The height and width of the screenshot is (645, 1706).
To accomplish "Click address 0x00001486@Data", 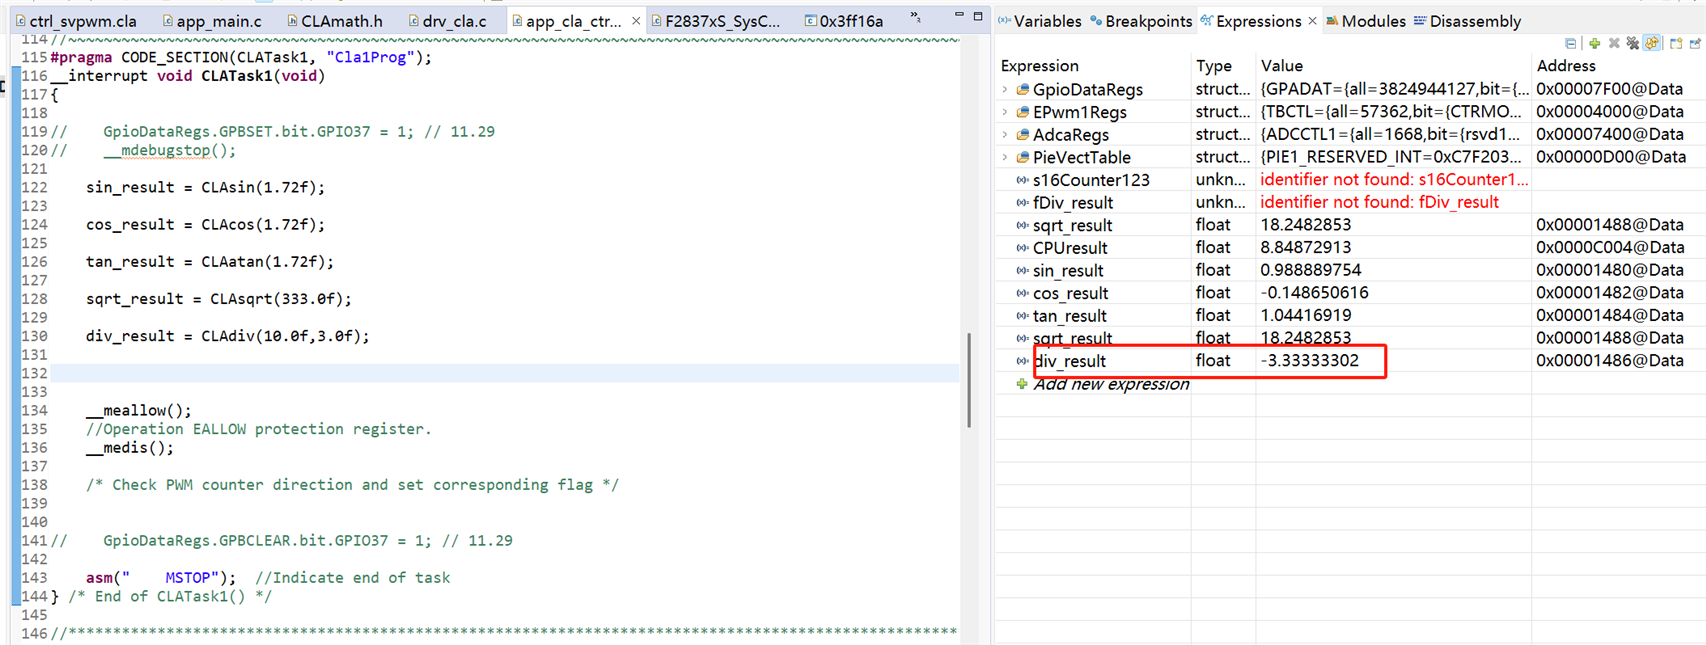I will (x=1610, y=361).
